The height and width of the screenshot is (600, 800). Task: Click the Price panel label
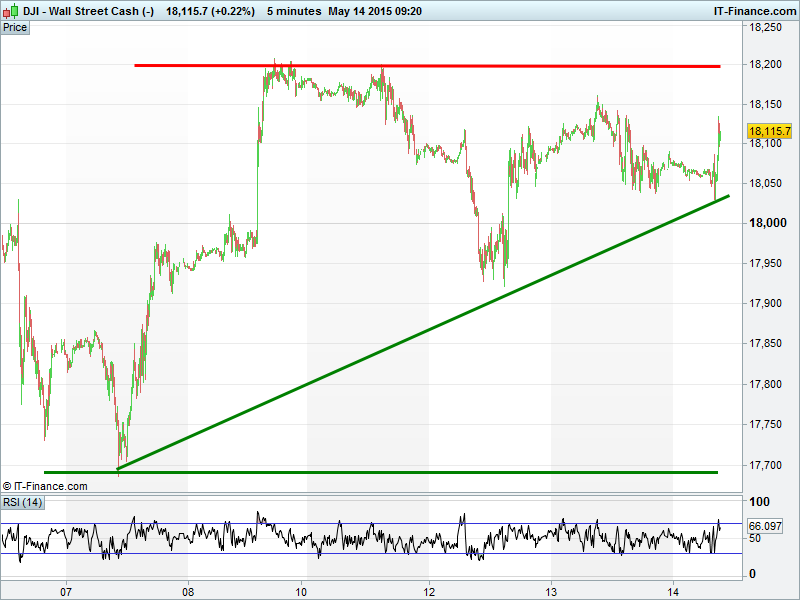15,27
